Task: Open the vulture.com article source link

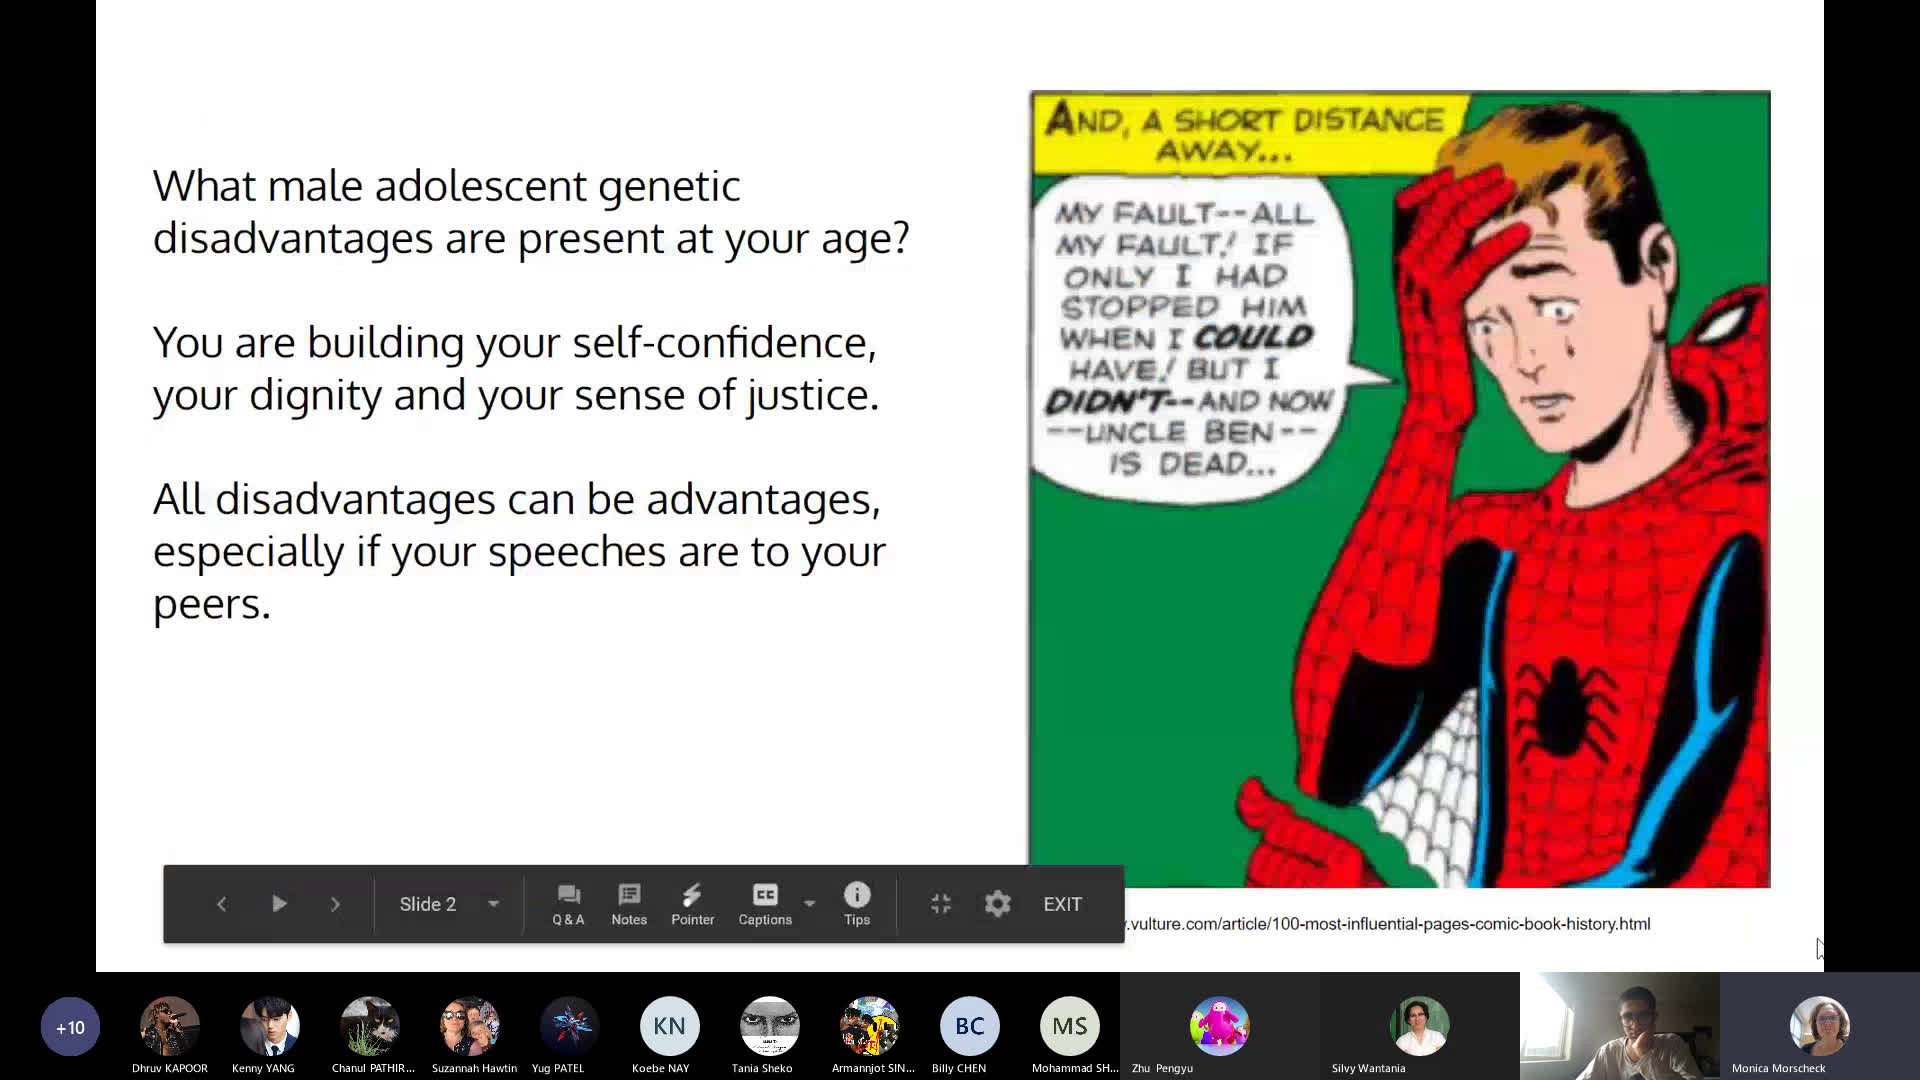Action: click(1388, 924)
